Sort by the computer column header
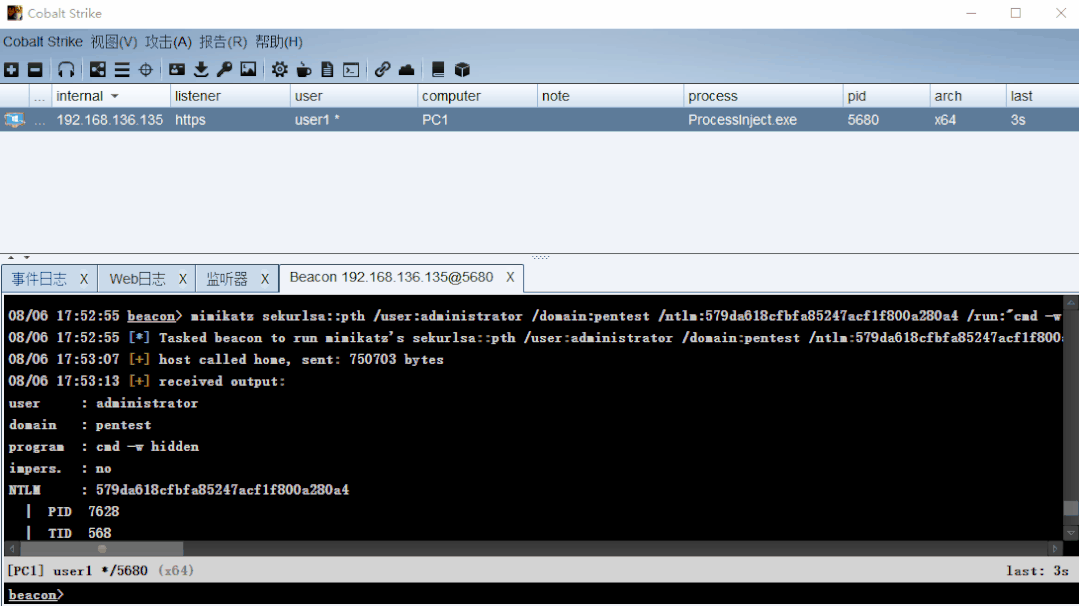Viewport: 1079px width, 606px height. [477, 96]
